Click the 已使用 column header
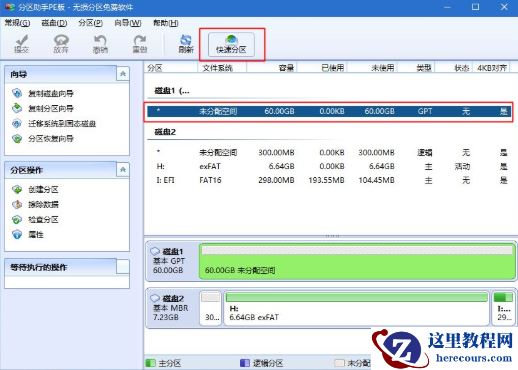This screenshot has width=518, height=370. coord(322,68)
